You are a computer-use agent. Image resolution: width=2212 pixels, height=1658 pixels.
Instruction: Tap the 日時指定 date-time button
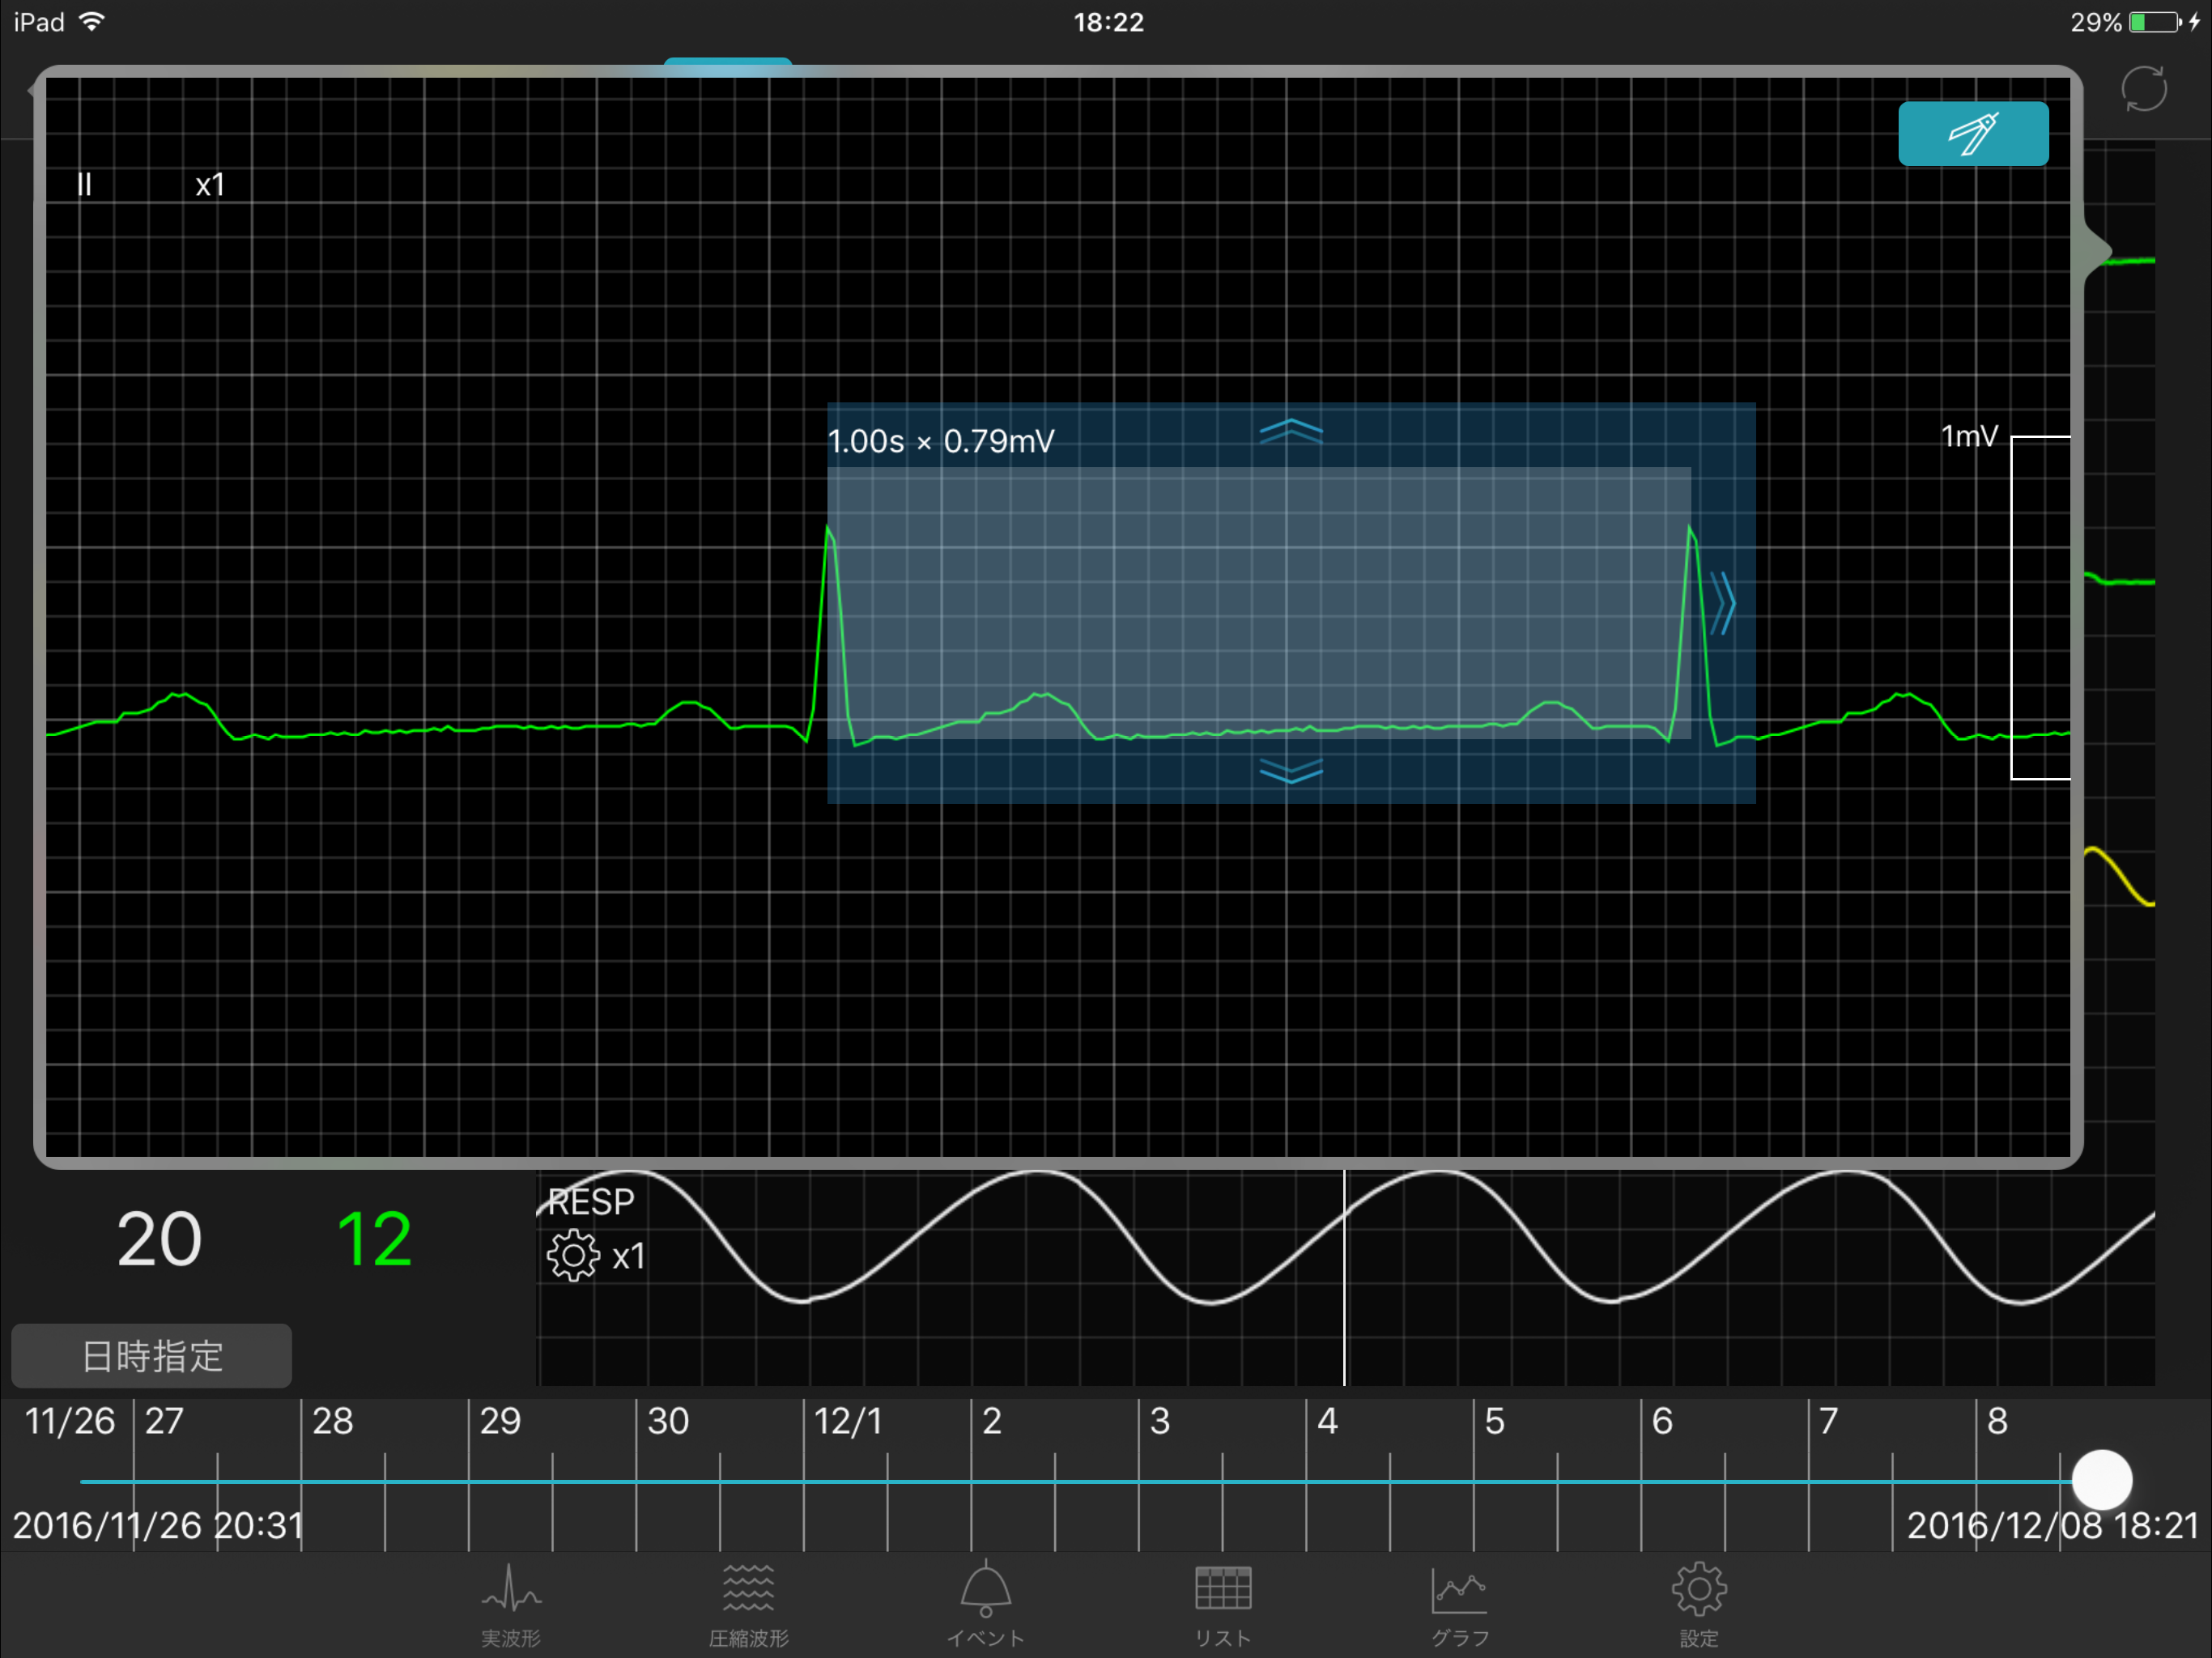click(x=152, y=1356)
